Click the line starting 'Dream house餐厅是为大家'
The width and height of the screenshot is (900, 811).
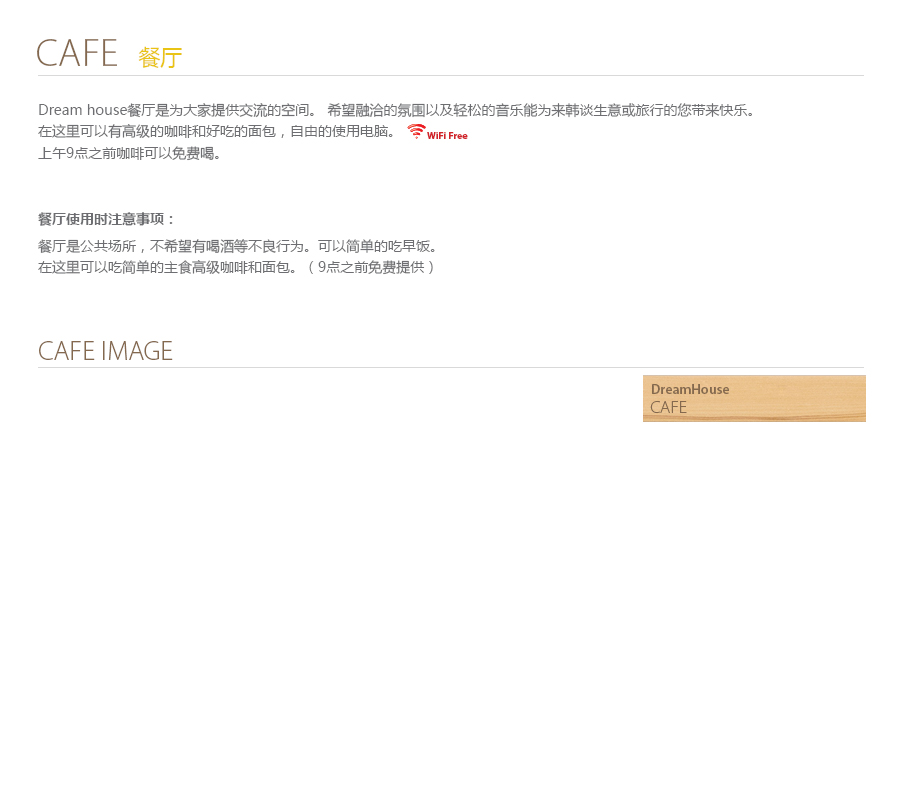pyautogui.click(x=396, y=110)
